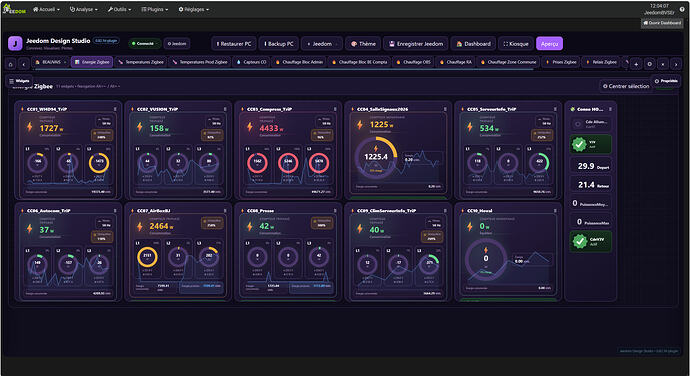Click the Centrer sélection button
The width and height of the screenshot is (690, 376).
coord(626,86)
